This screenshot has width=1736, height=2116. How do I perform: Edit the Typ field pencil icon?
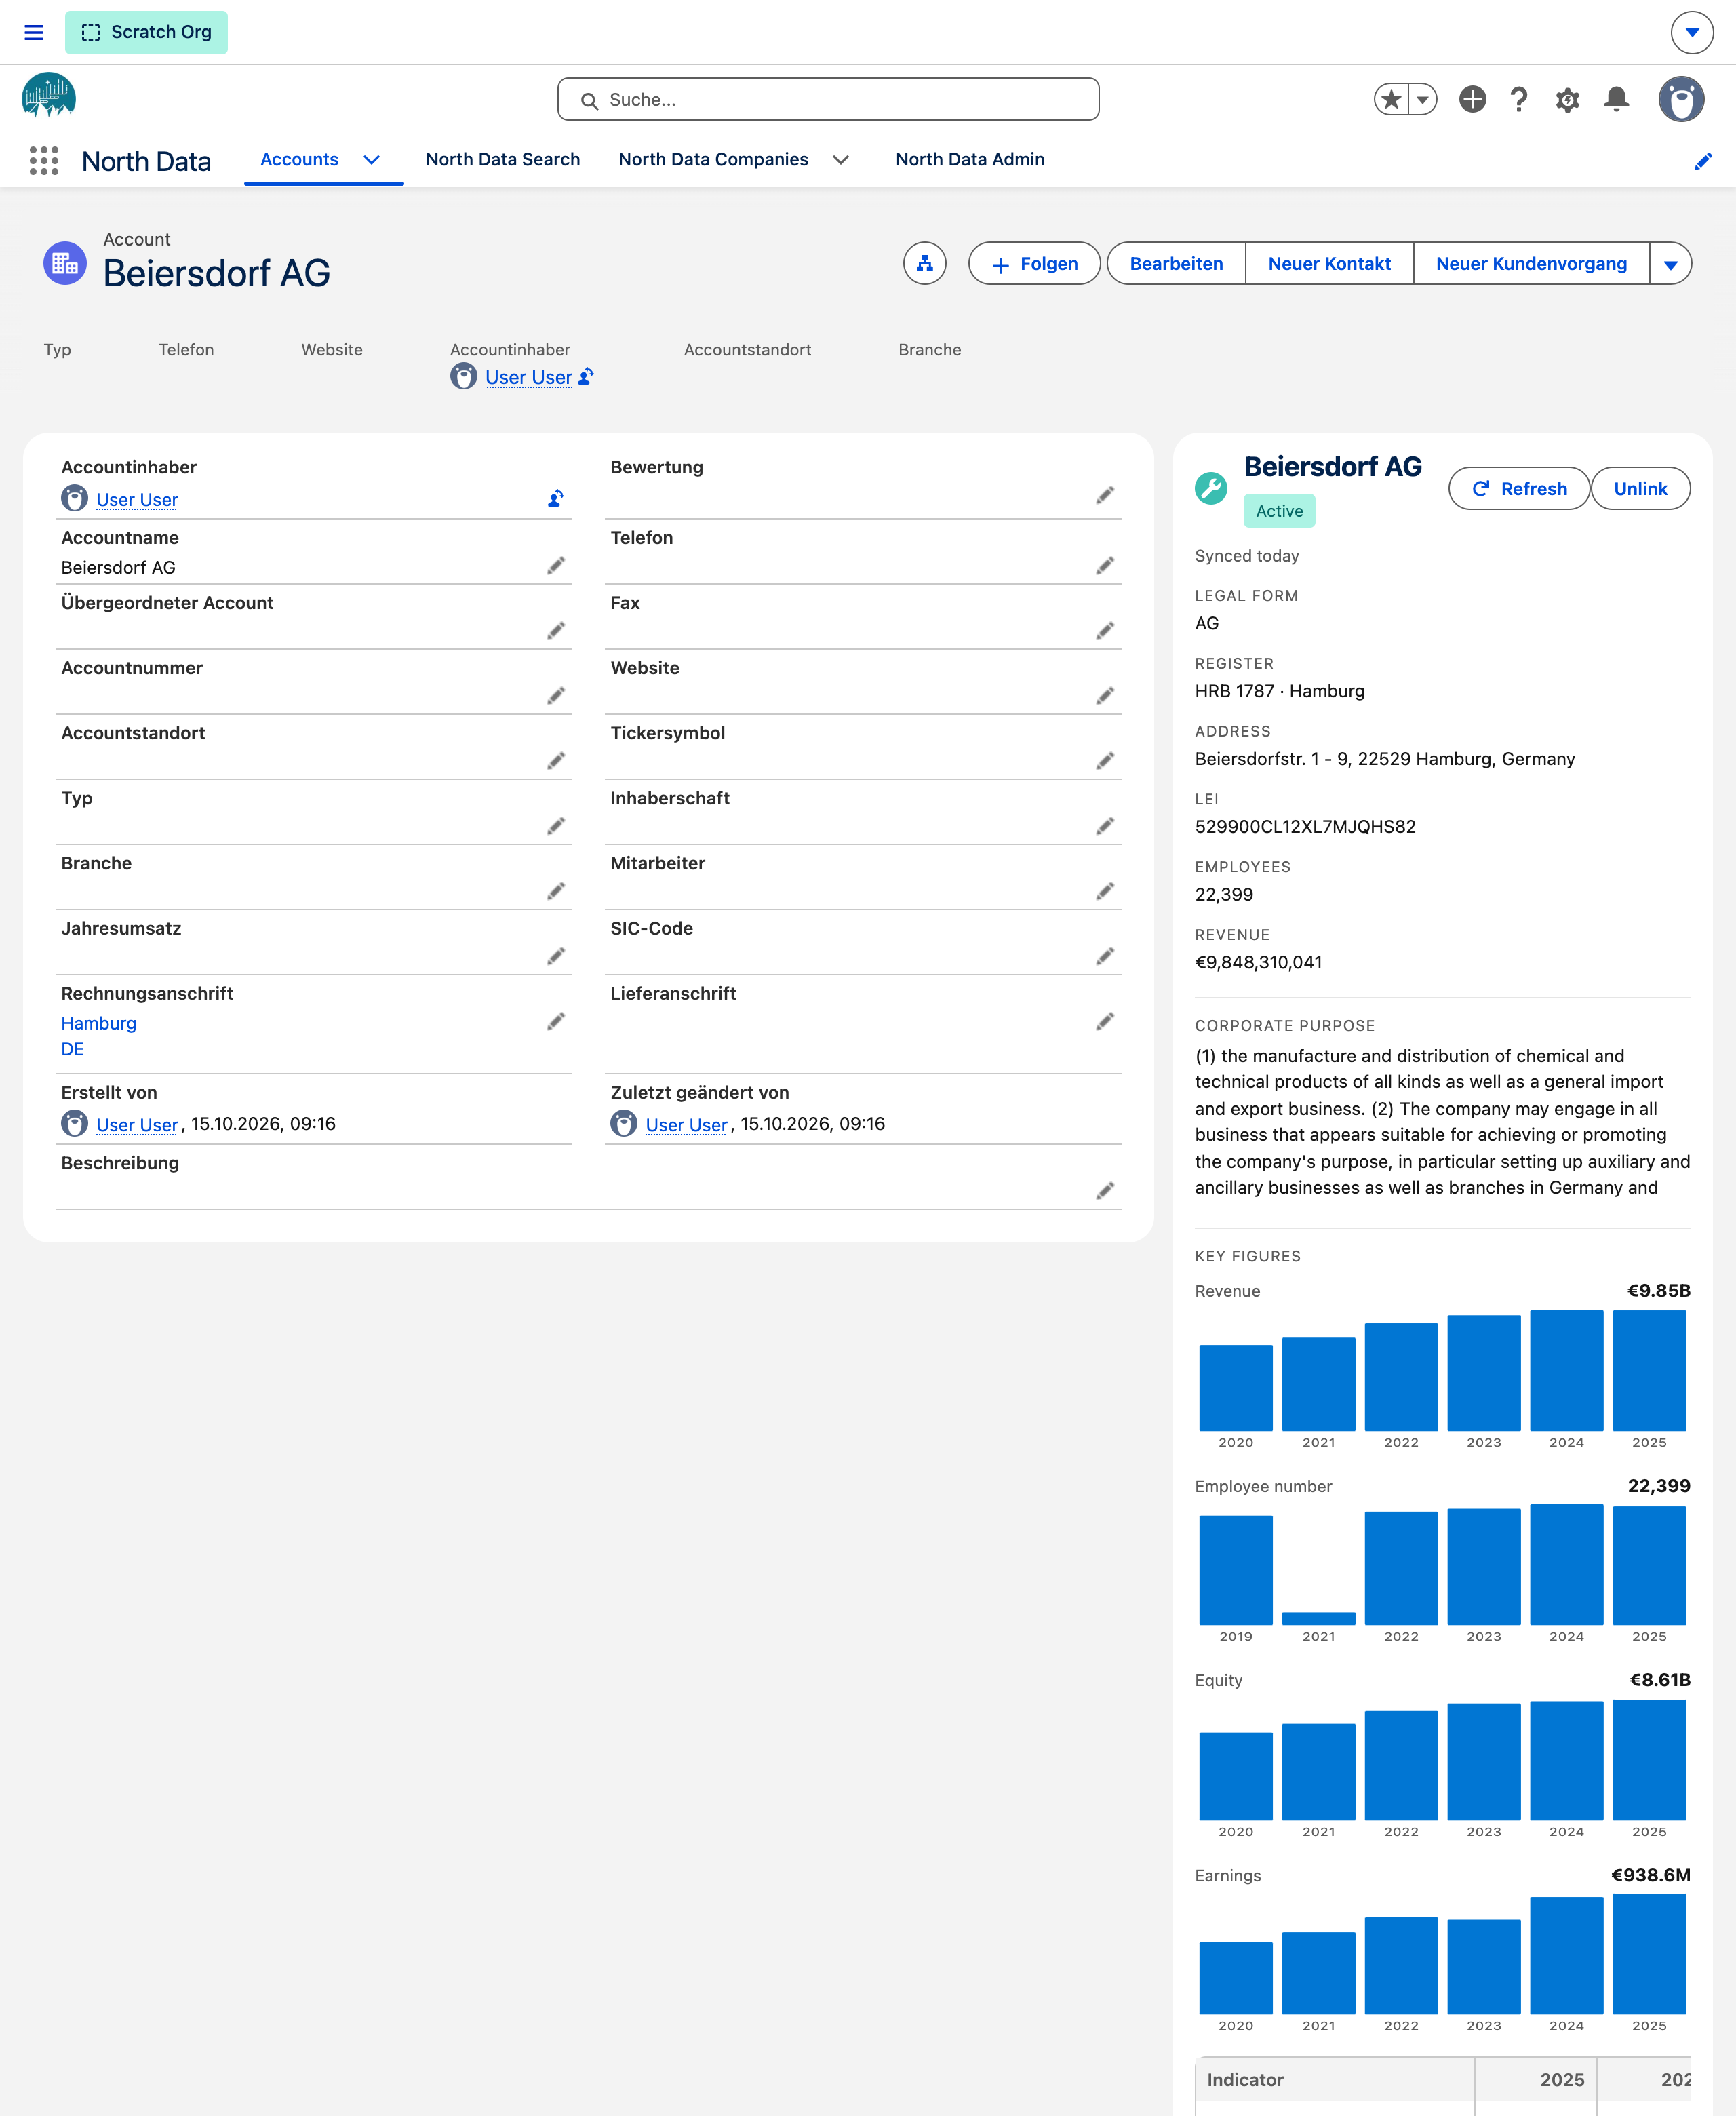(x=556, y=826)
